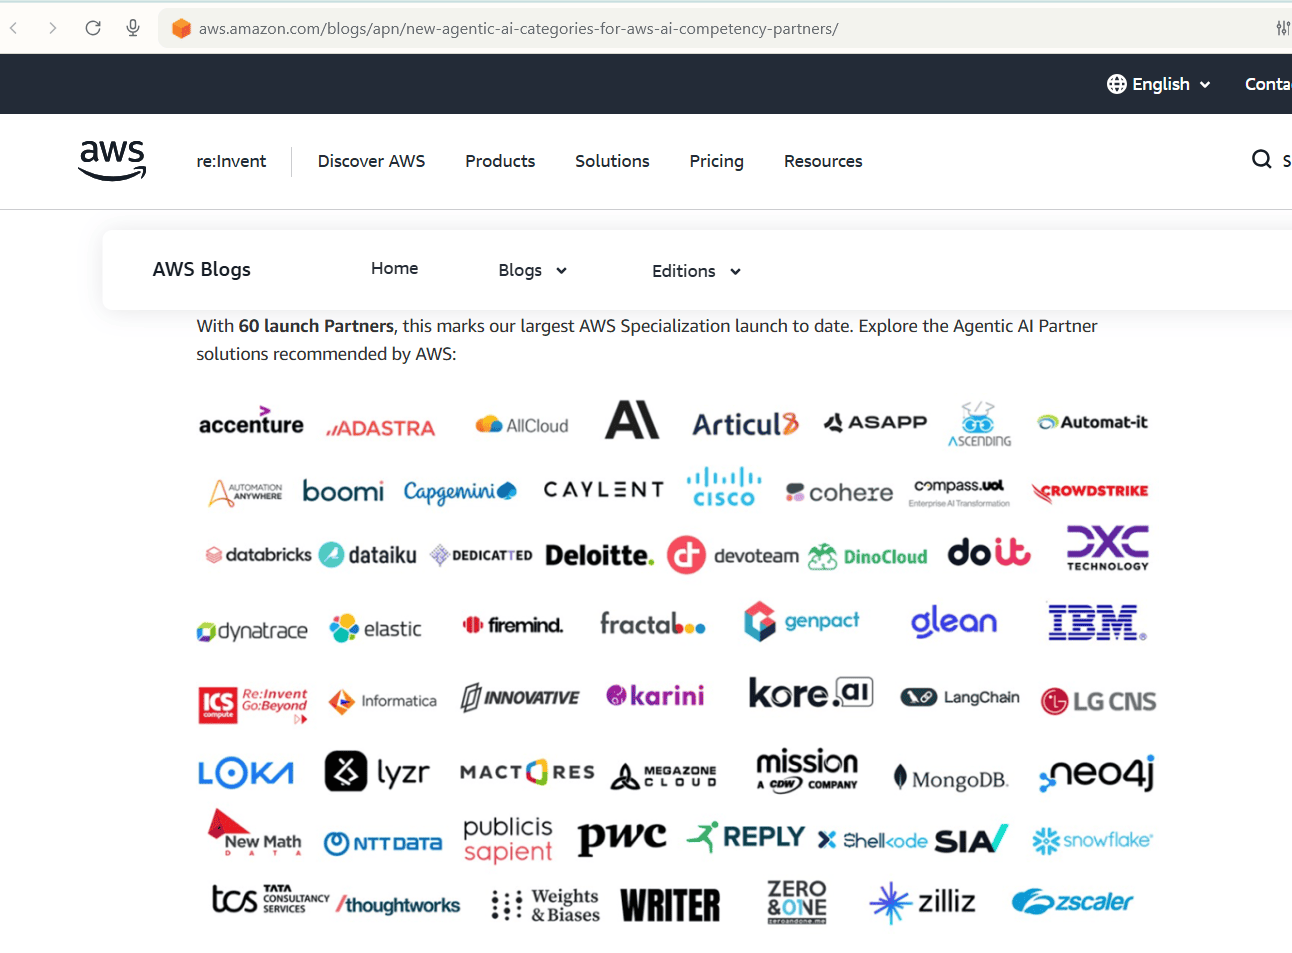The height and width of the screenshot is (953, 1292).
Task: Click the LangChain logo
Action: pyautogui.click(x=960, y=697)
